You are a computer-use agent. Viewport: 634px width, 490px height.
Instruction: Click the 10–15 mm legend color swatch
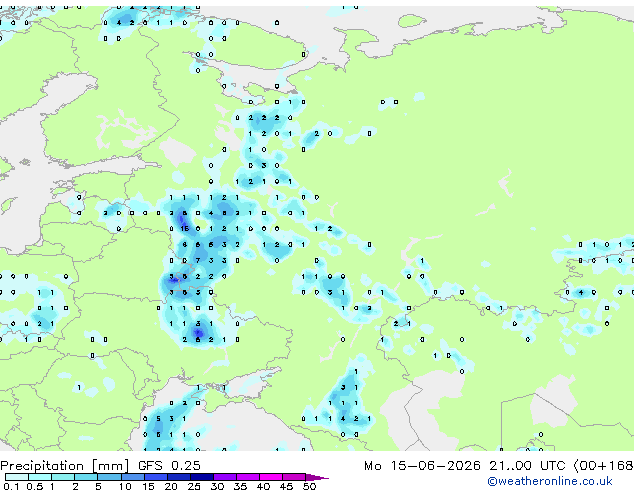[133, 477]
